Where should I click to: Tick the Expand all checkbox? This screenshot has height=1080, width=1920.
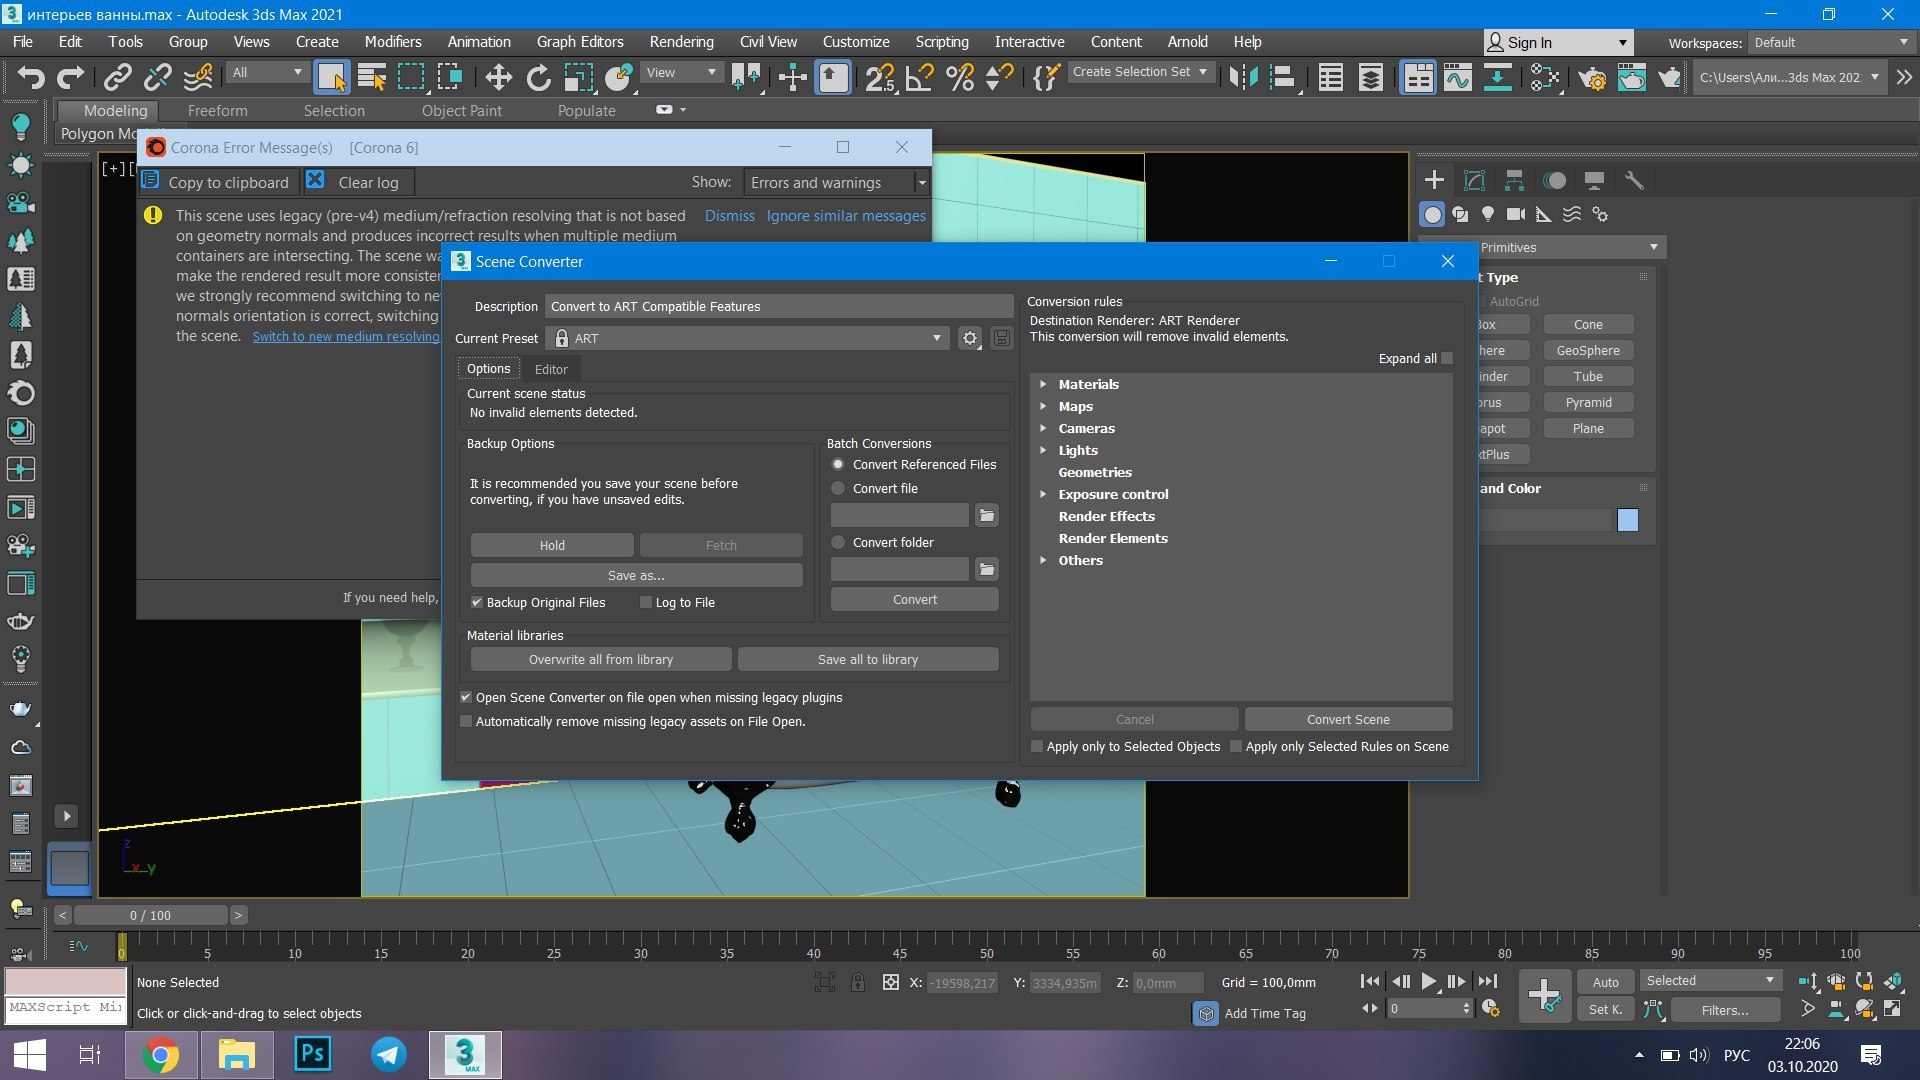1447,358
